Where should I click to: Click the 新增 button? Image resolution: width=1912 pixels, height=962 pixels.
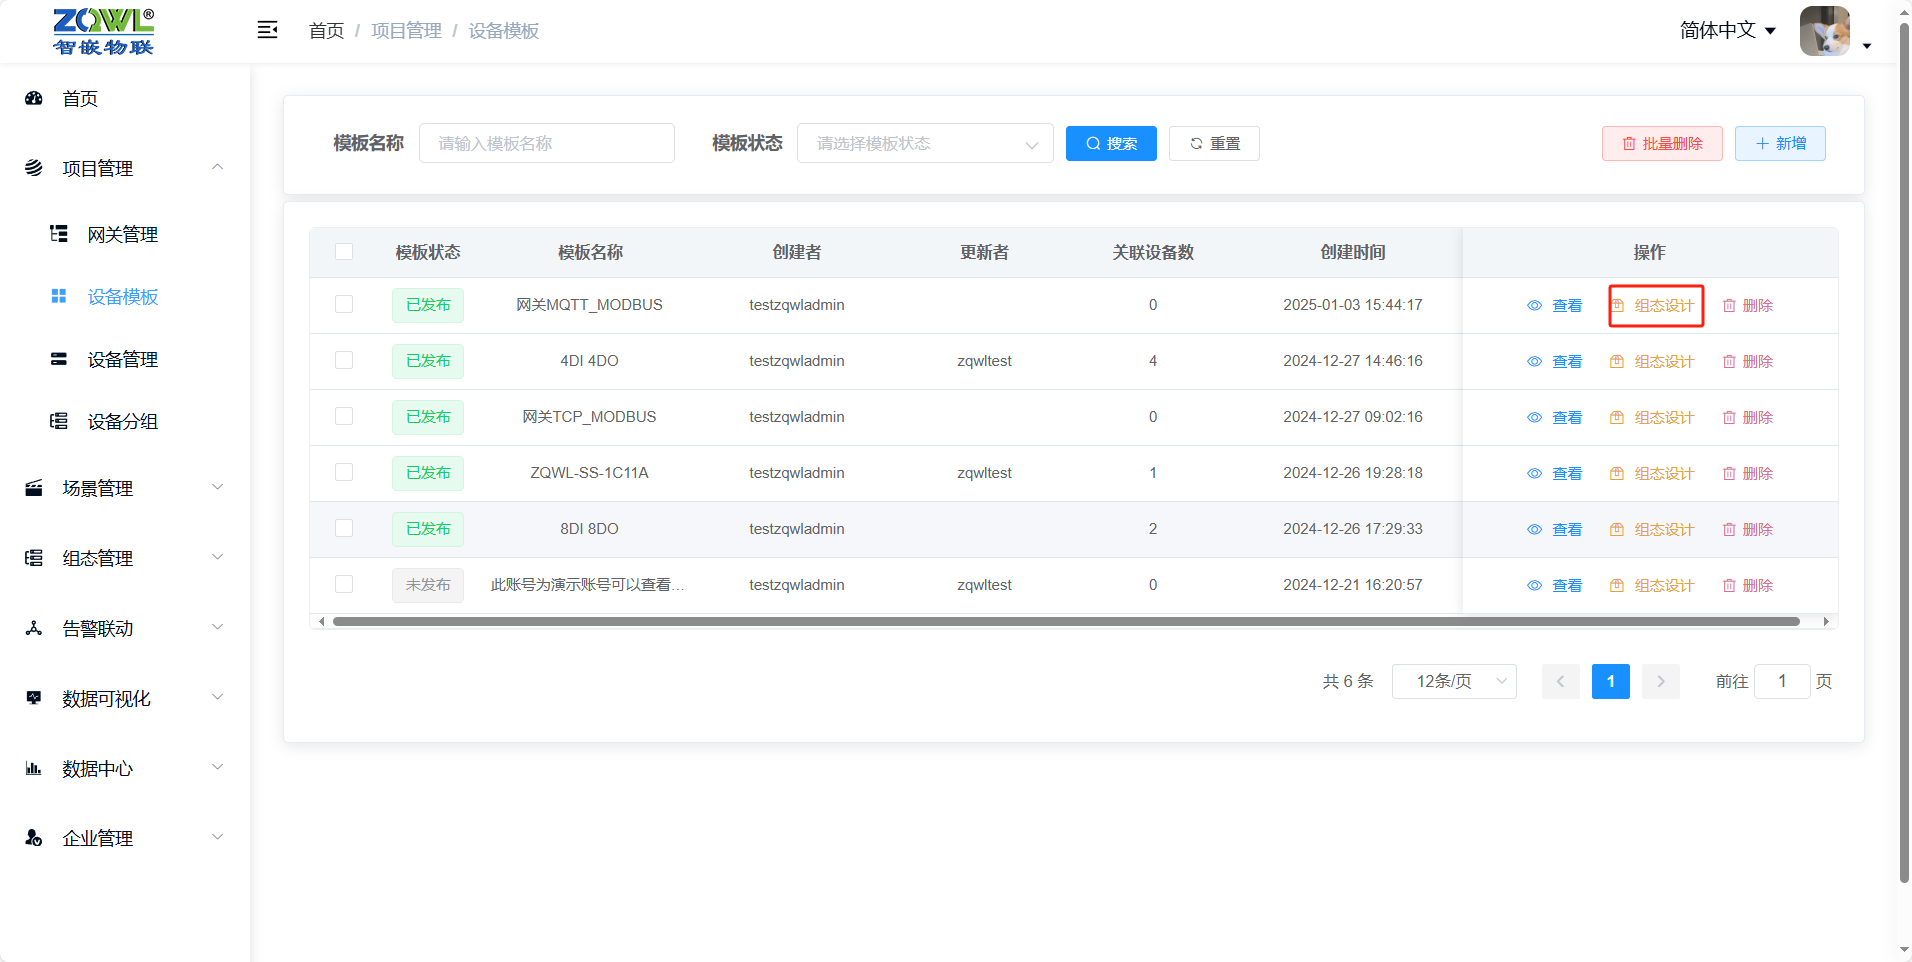click(1780, 144)
